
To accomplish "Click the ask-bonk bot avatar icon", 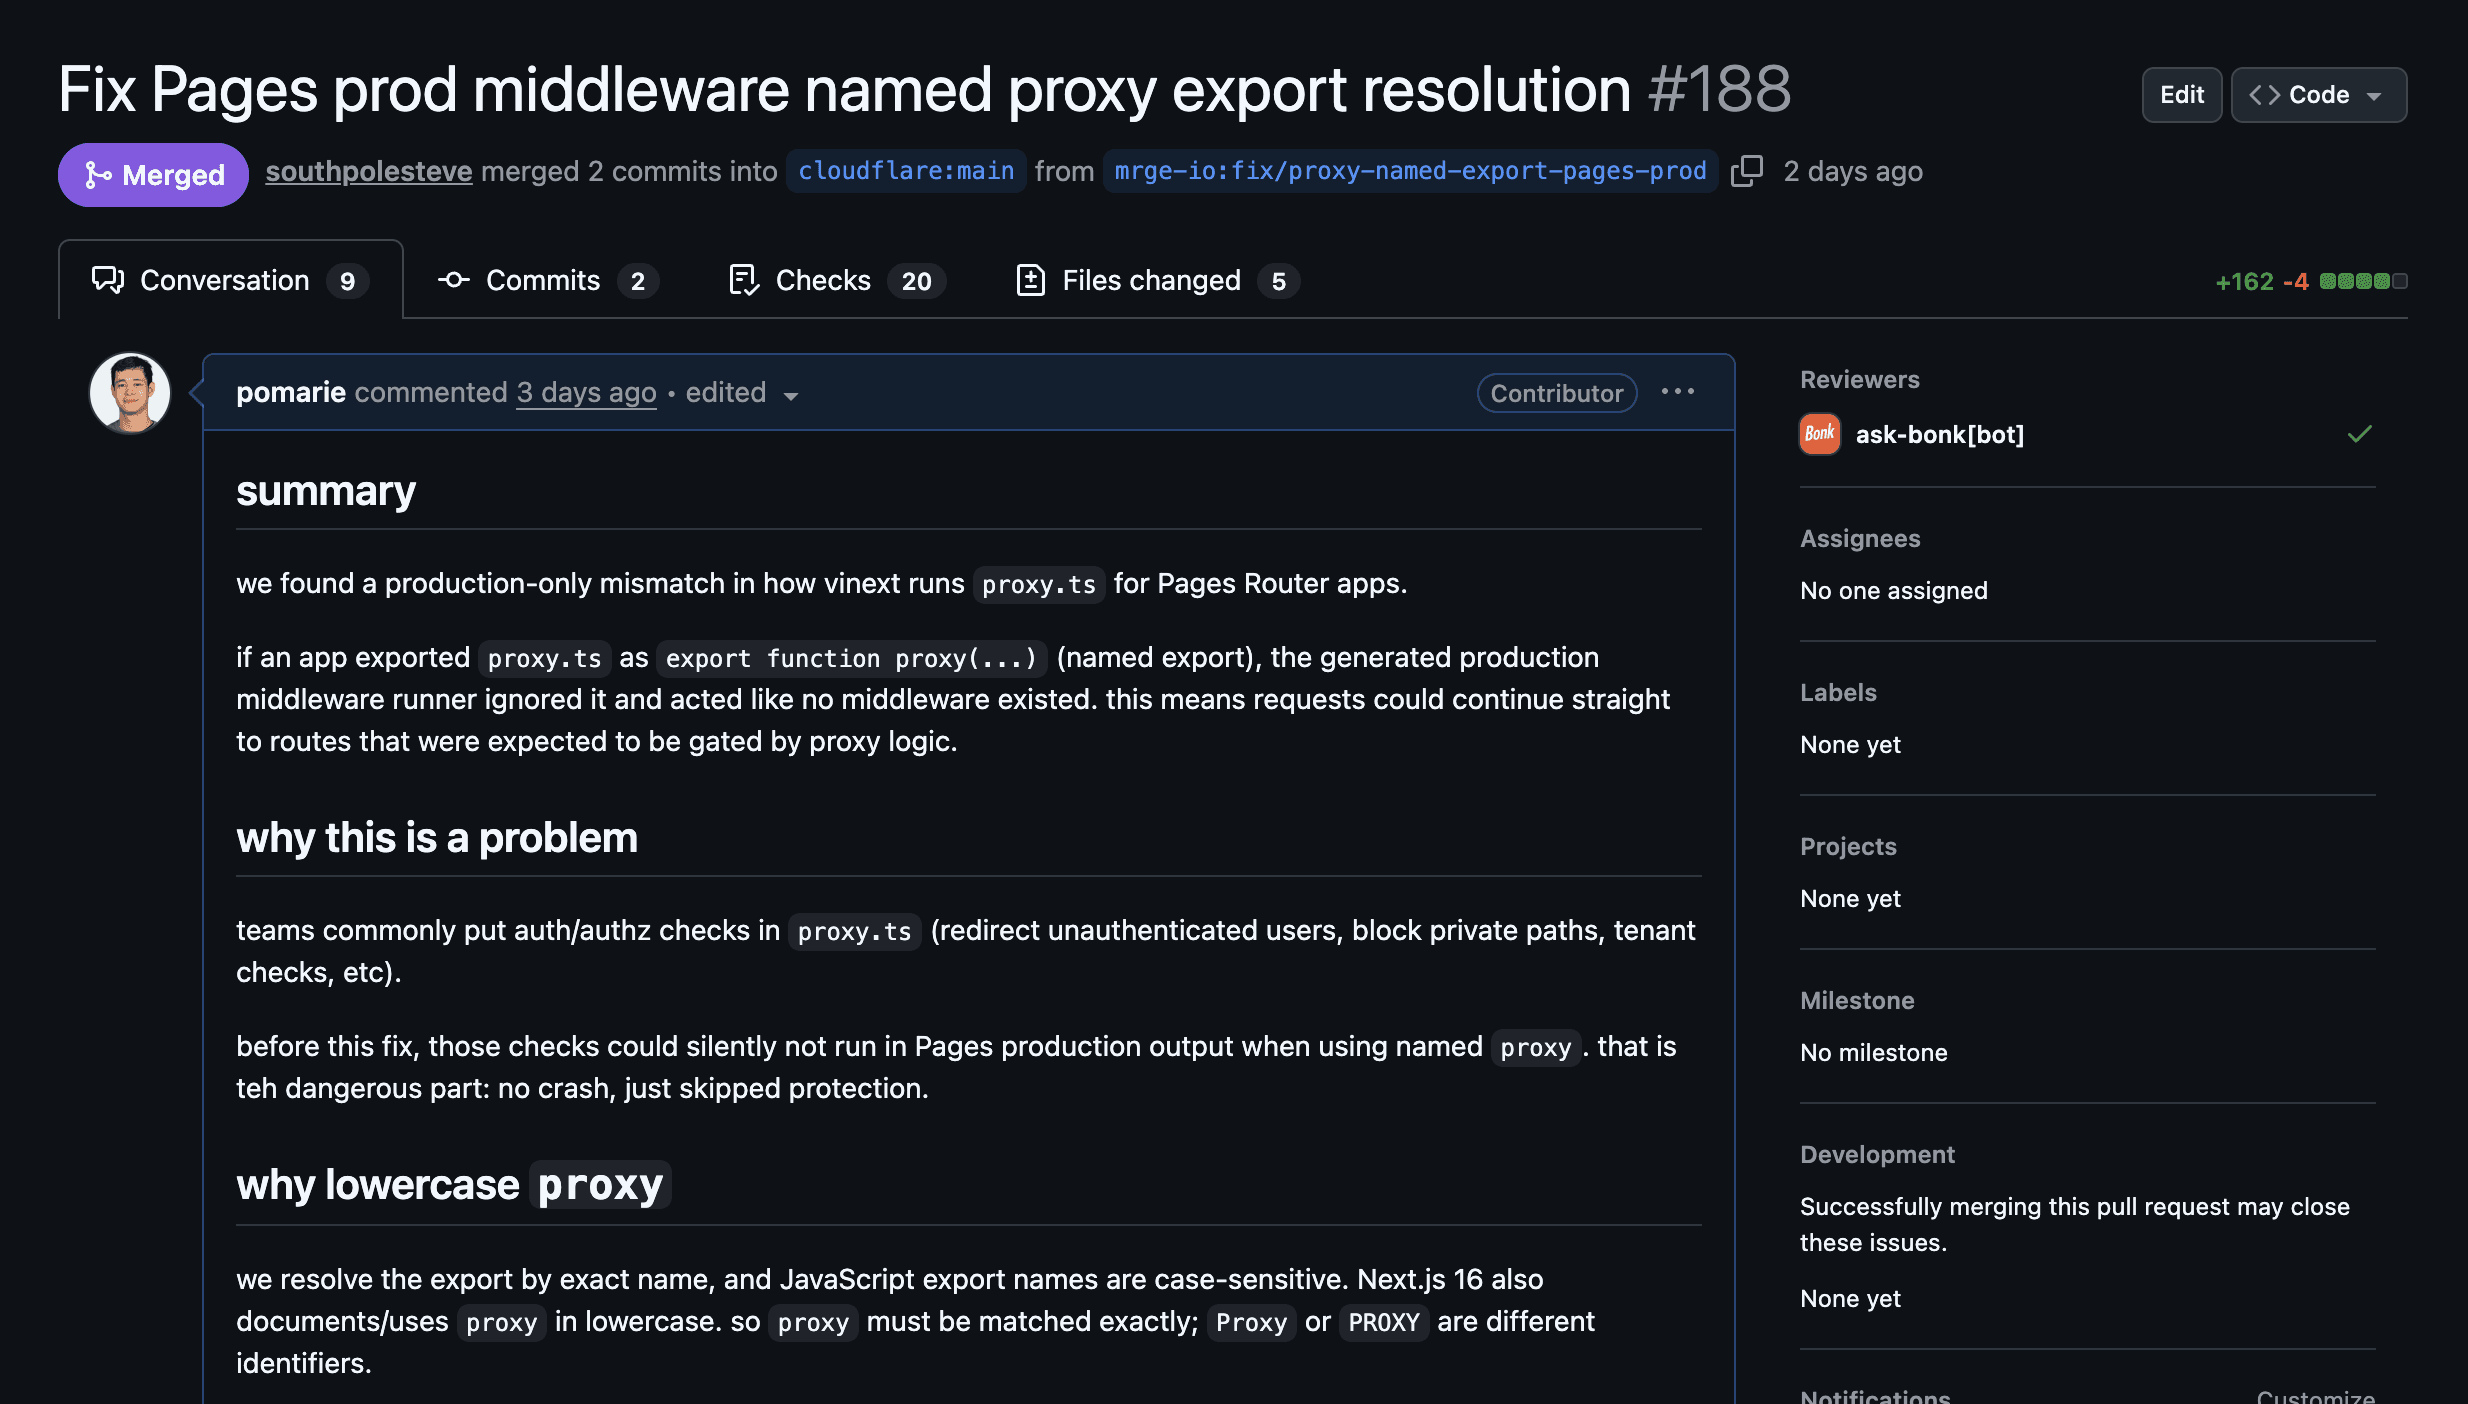I will pyautogui.click(x=1819, y=434).
